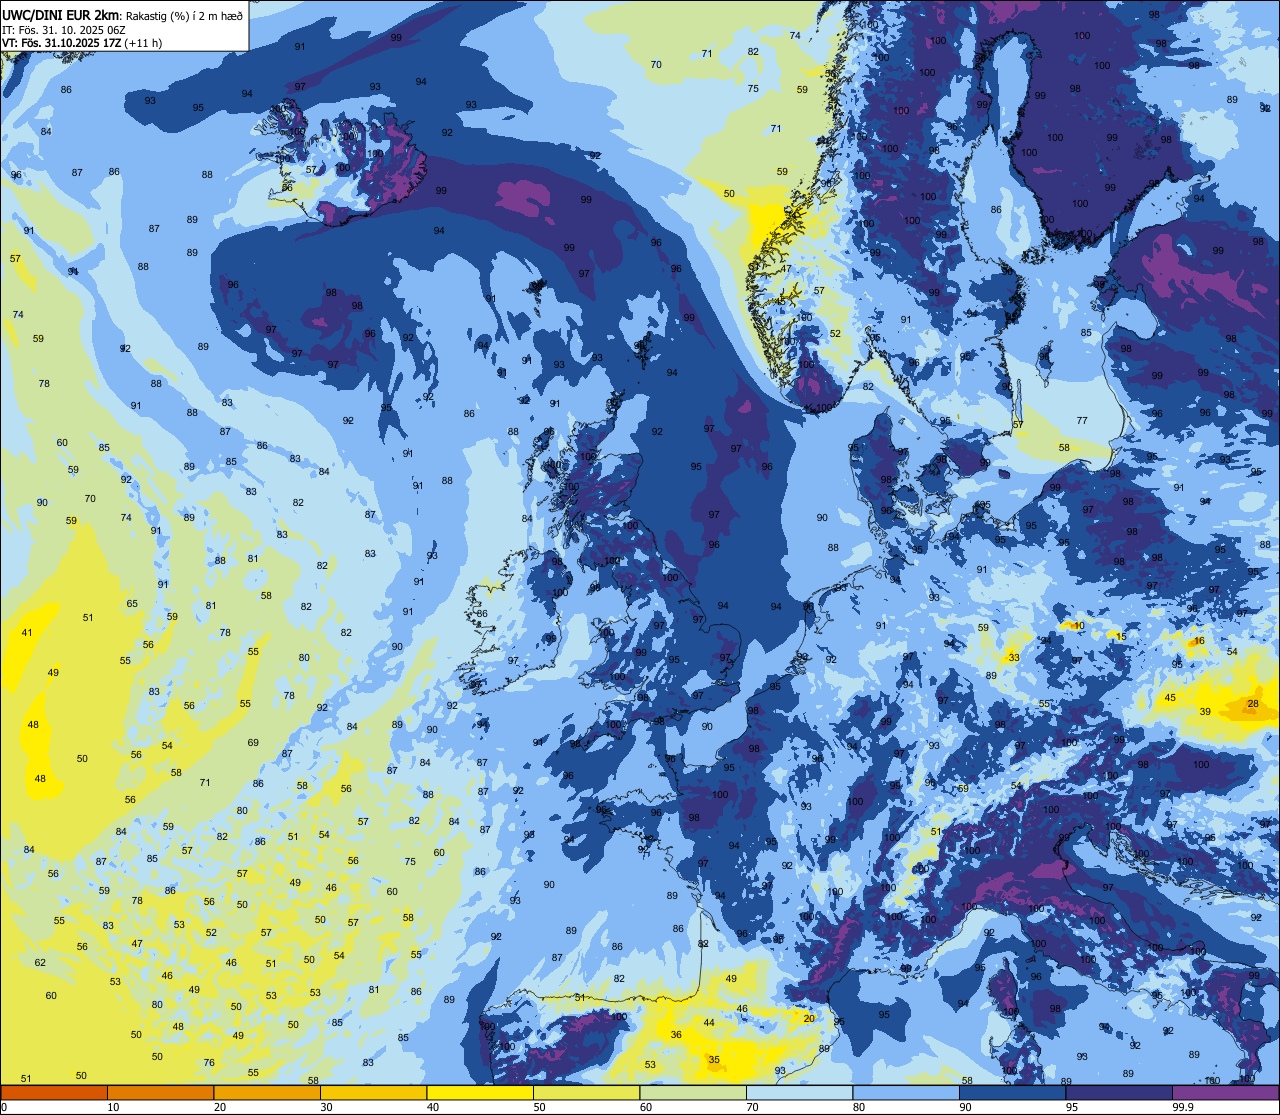This screenshot has height=1115, width=1280.
Task: Select the 'IT: Fös. 31. 10. 2025 06Z' line
Action: pyautogui.click(x=64, y=30)
